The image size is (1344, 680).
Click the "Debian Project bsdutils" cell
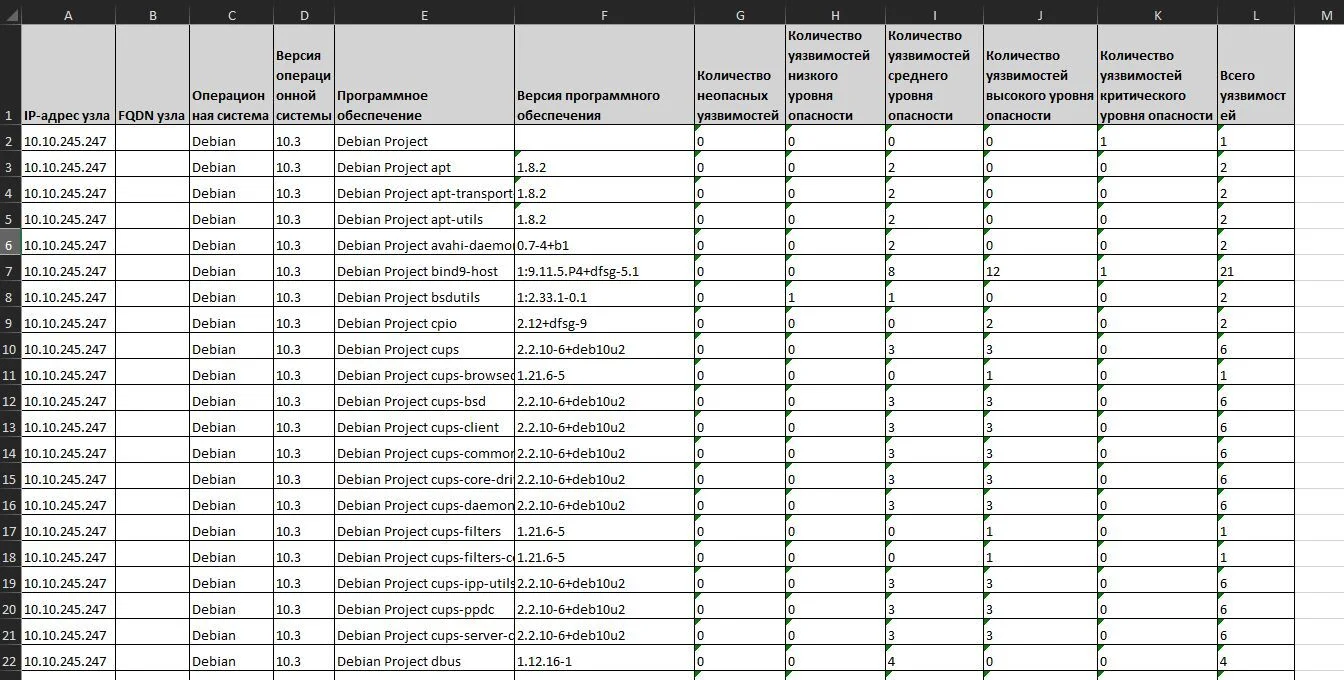tap(424, 297)
